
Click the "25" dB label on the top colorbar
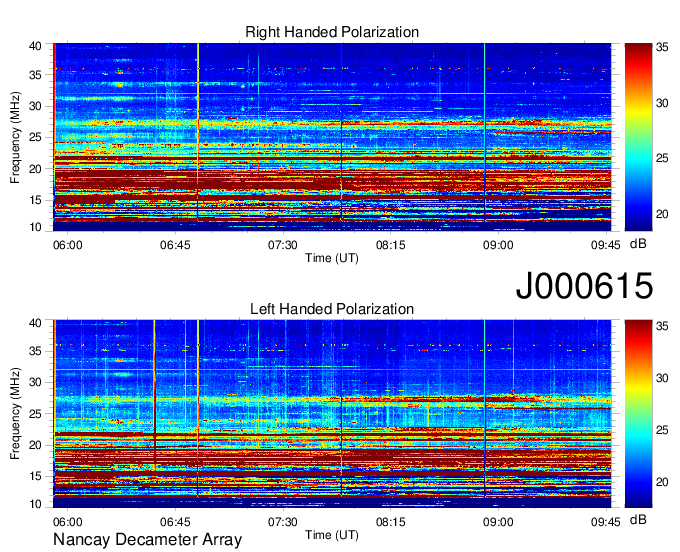[662, 158]
